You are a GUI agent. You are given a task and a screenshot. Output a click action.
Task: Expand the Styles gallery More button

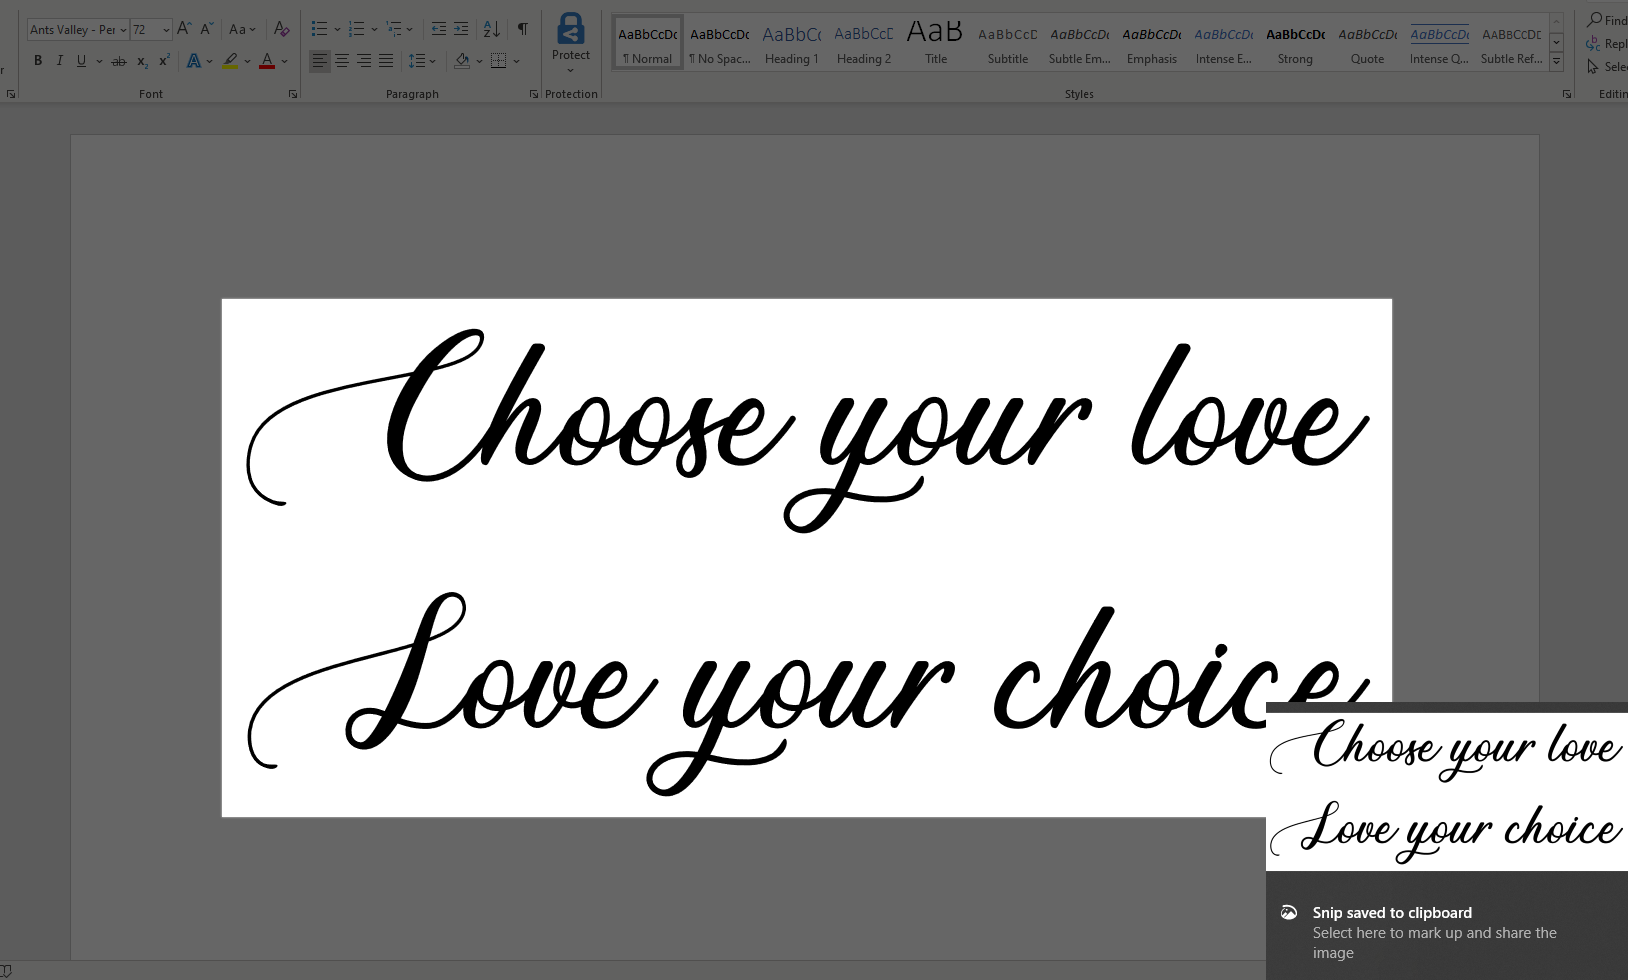1556,62
